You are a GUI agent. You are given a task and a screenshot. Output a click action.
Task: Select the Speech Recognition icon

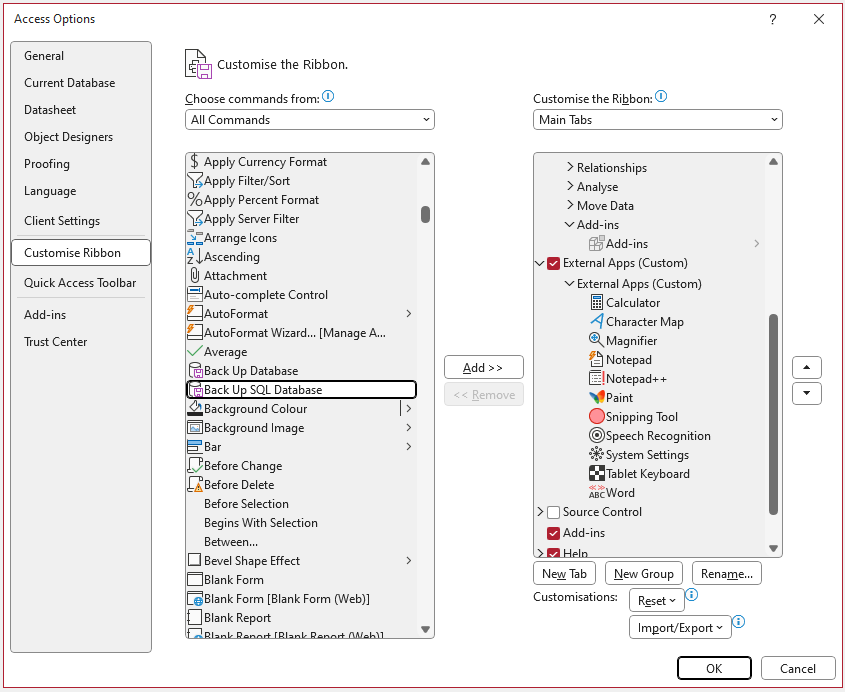click(x=596, y=435)
